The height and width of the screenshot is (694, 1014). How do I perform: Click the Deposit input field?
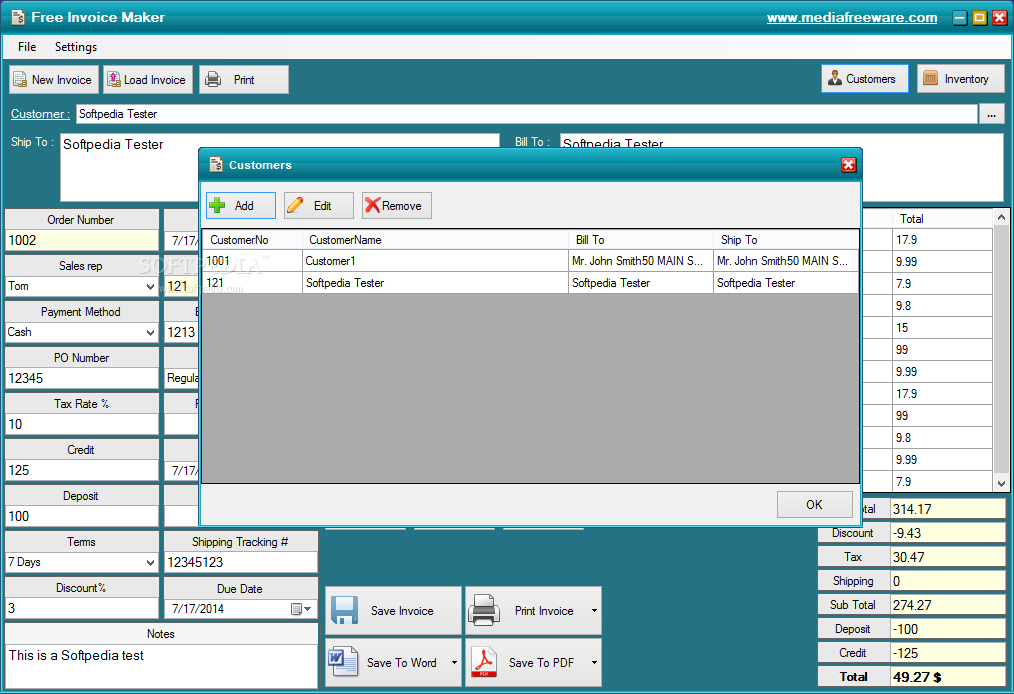point(81,516)
